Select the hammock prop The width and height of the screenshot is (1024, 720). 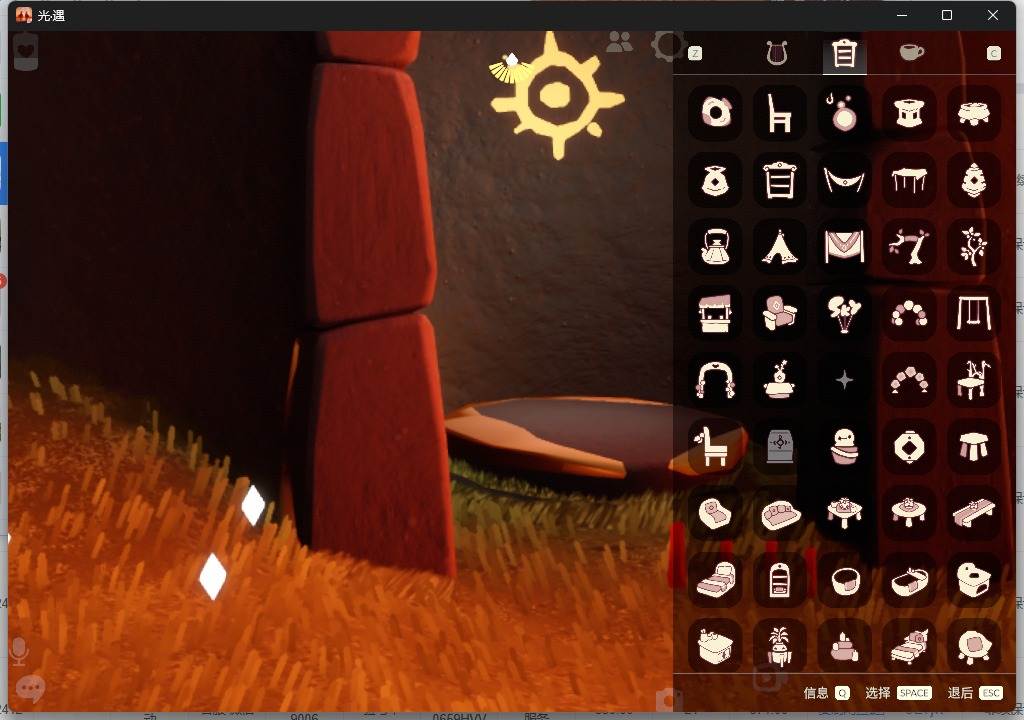pos(844,180)
